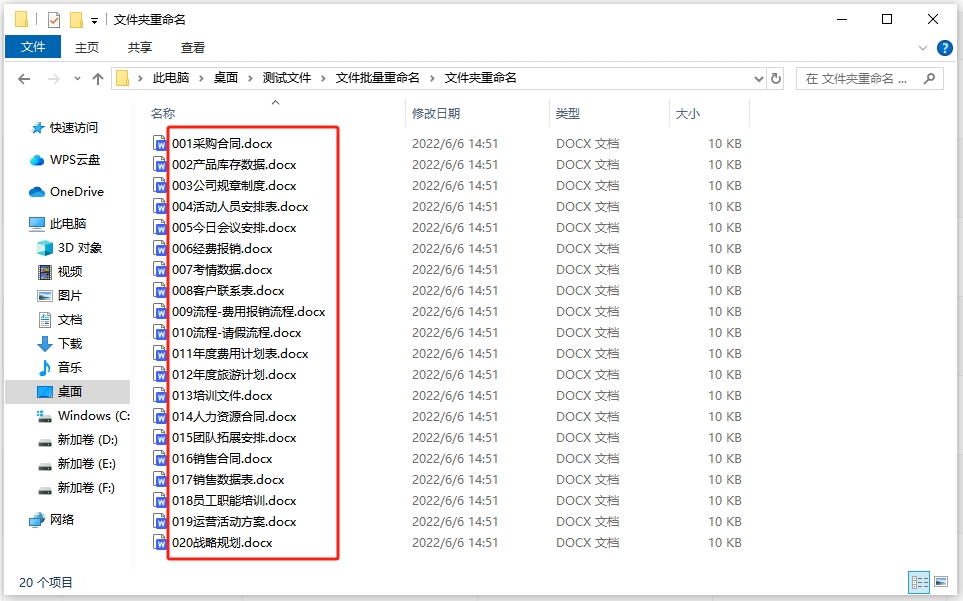Click Word icon of 003公司规章制度.docx
This screenshot has height=601, width=963.
coord(160,185)
